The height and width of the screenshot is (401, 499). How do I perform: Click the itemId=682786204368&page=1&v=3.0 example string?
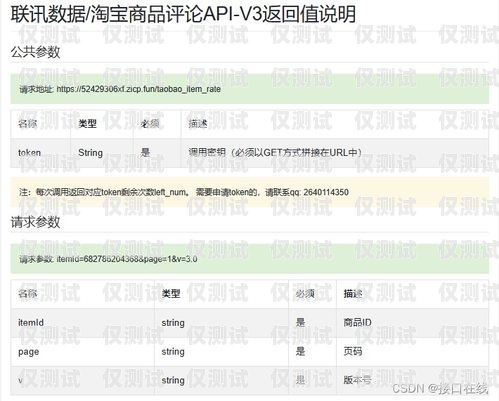point(127,259)
